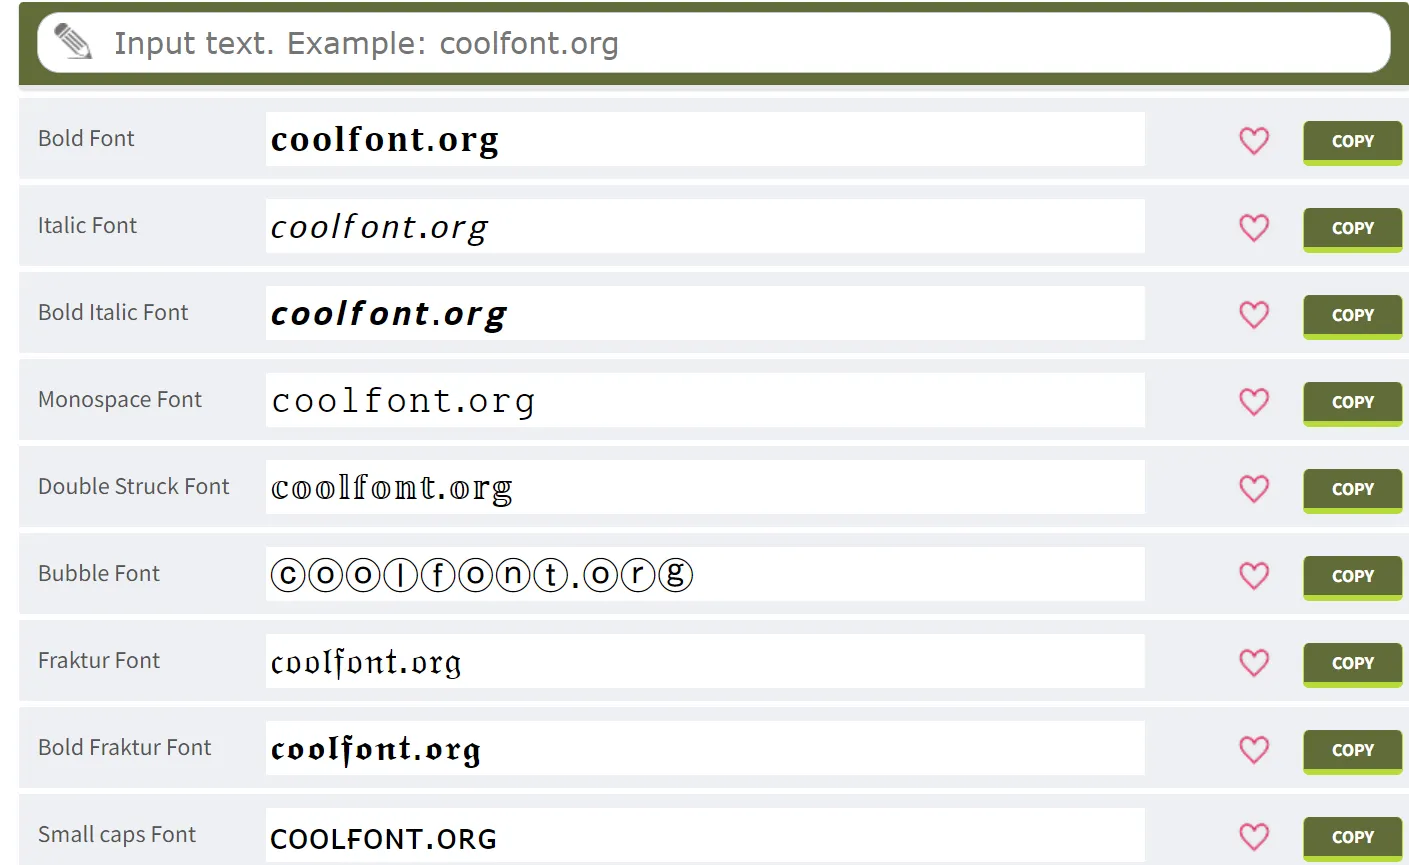Screen dimensions: 1409x865
Task: Copy the Bold Fraktur Font text
Action: tap(1352, 750)
